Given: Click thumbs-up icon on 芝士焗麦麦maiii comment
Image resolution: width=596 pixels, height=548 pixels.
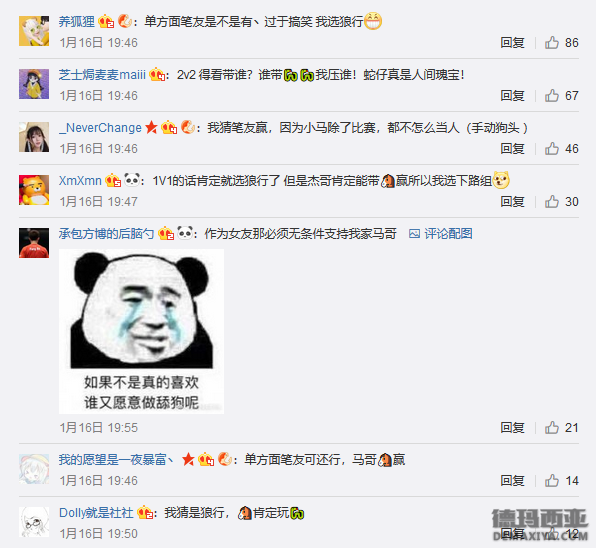Looking at the screenshot, I should point(552,95).
